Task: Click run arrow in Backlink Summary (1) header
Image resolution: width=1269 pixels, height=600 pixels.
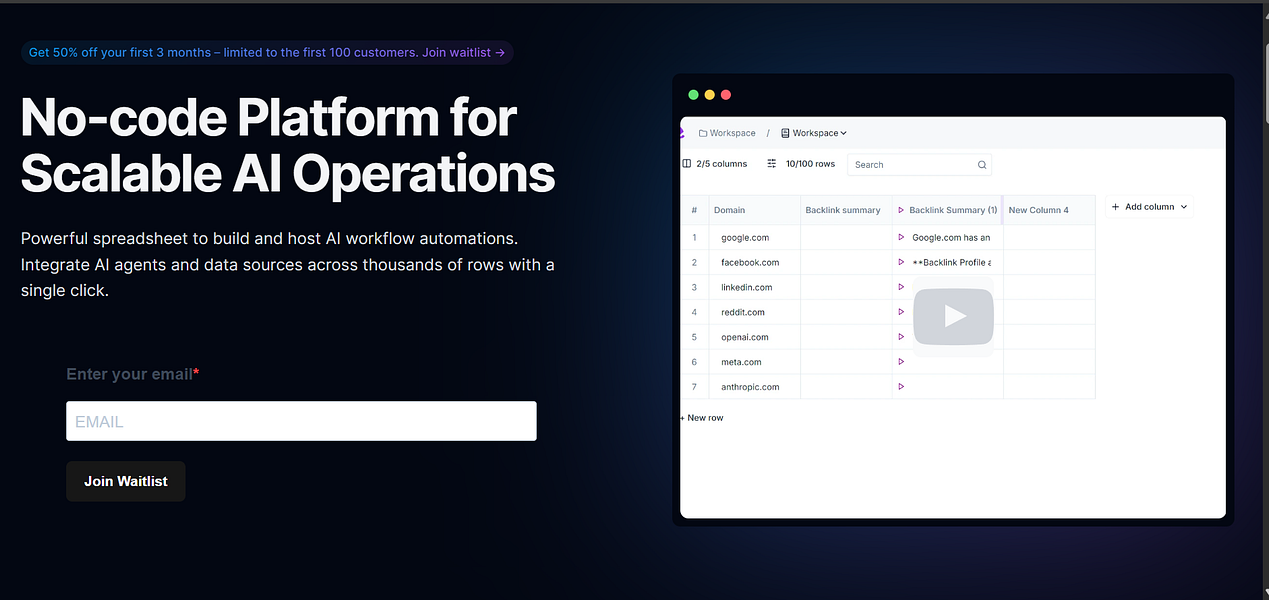Action: [901, 210]
